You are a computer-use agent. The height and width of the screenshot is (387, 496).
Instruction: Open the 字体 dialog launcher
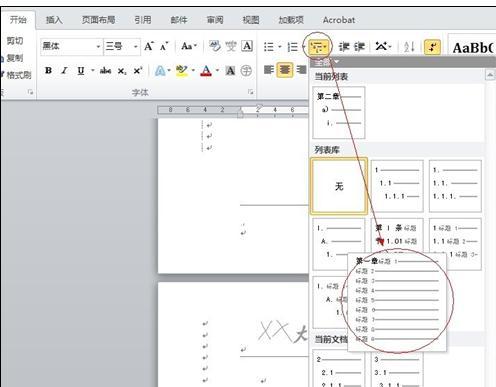(x=250, y=92)
